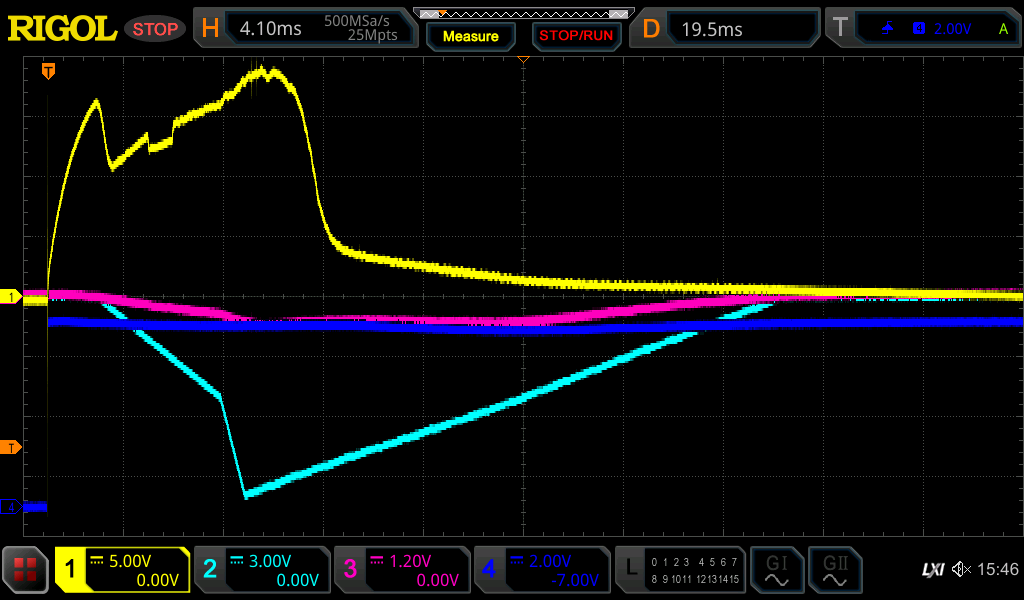Open the GII waveform generator icon

(x=835, y=570)
